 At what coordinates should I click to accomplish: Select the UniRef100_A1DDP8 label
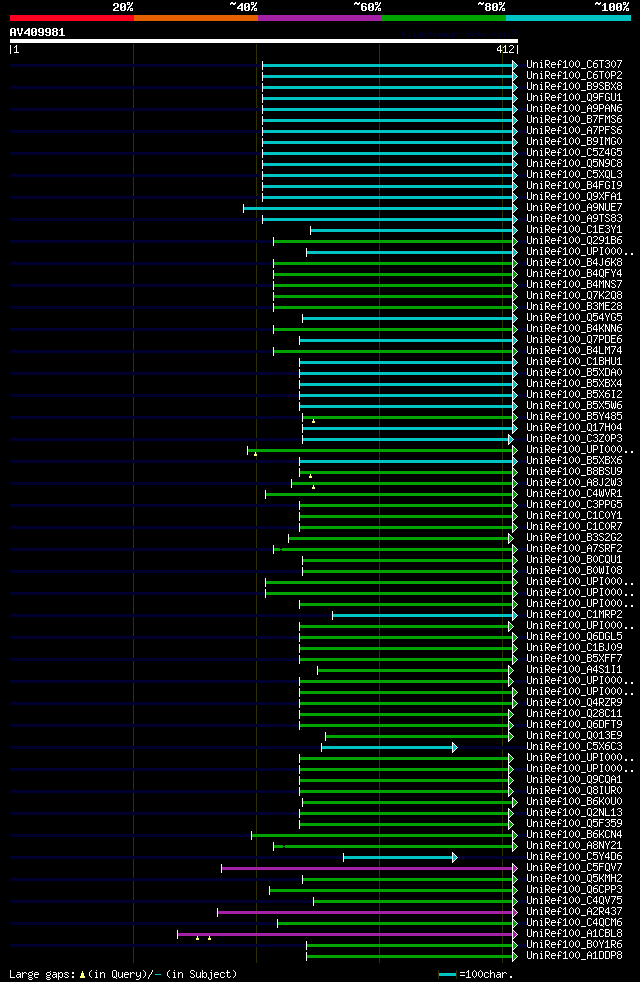coord(574,957)
